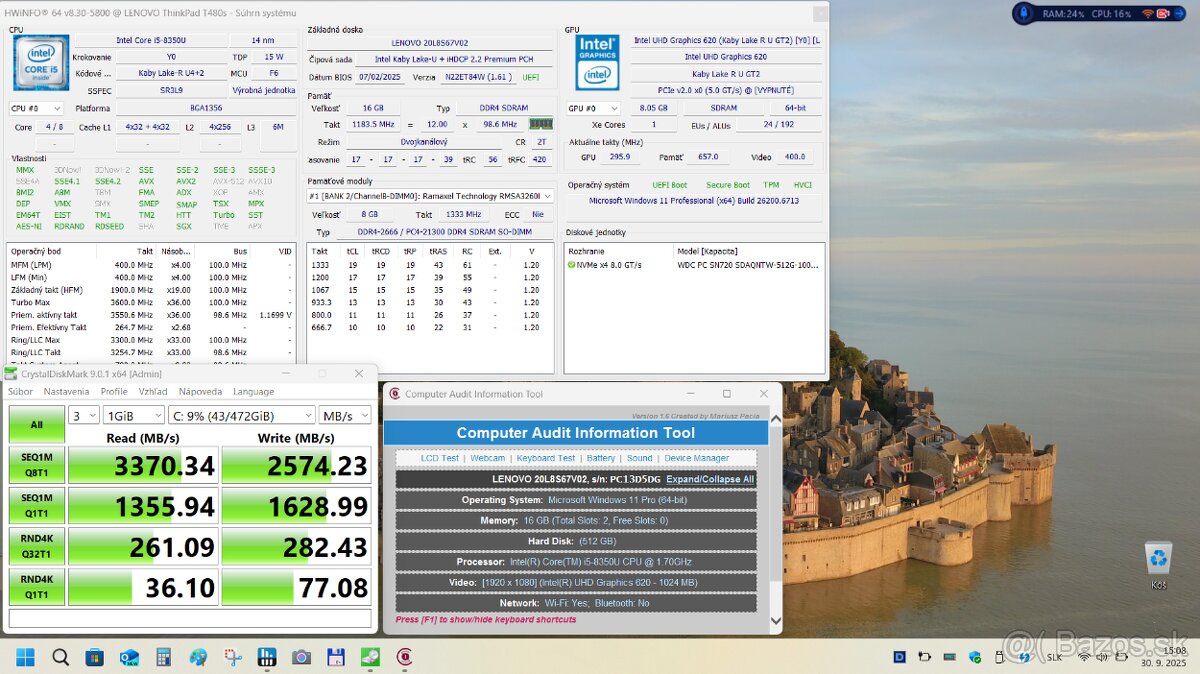Open the Profile menu in CrystalDiskMark
The height and width of the screenshot is (674, 1200).
tap(114, 392)
